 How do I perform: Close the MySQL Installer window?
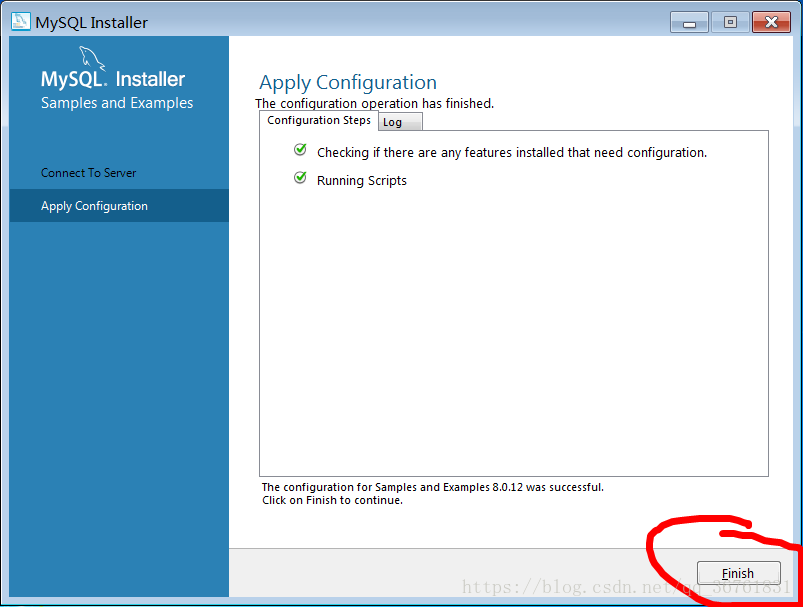[x=771, y=23]
